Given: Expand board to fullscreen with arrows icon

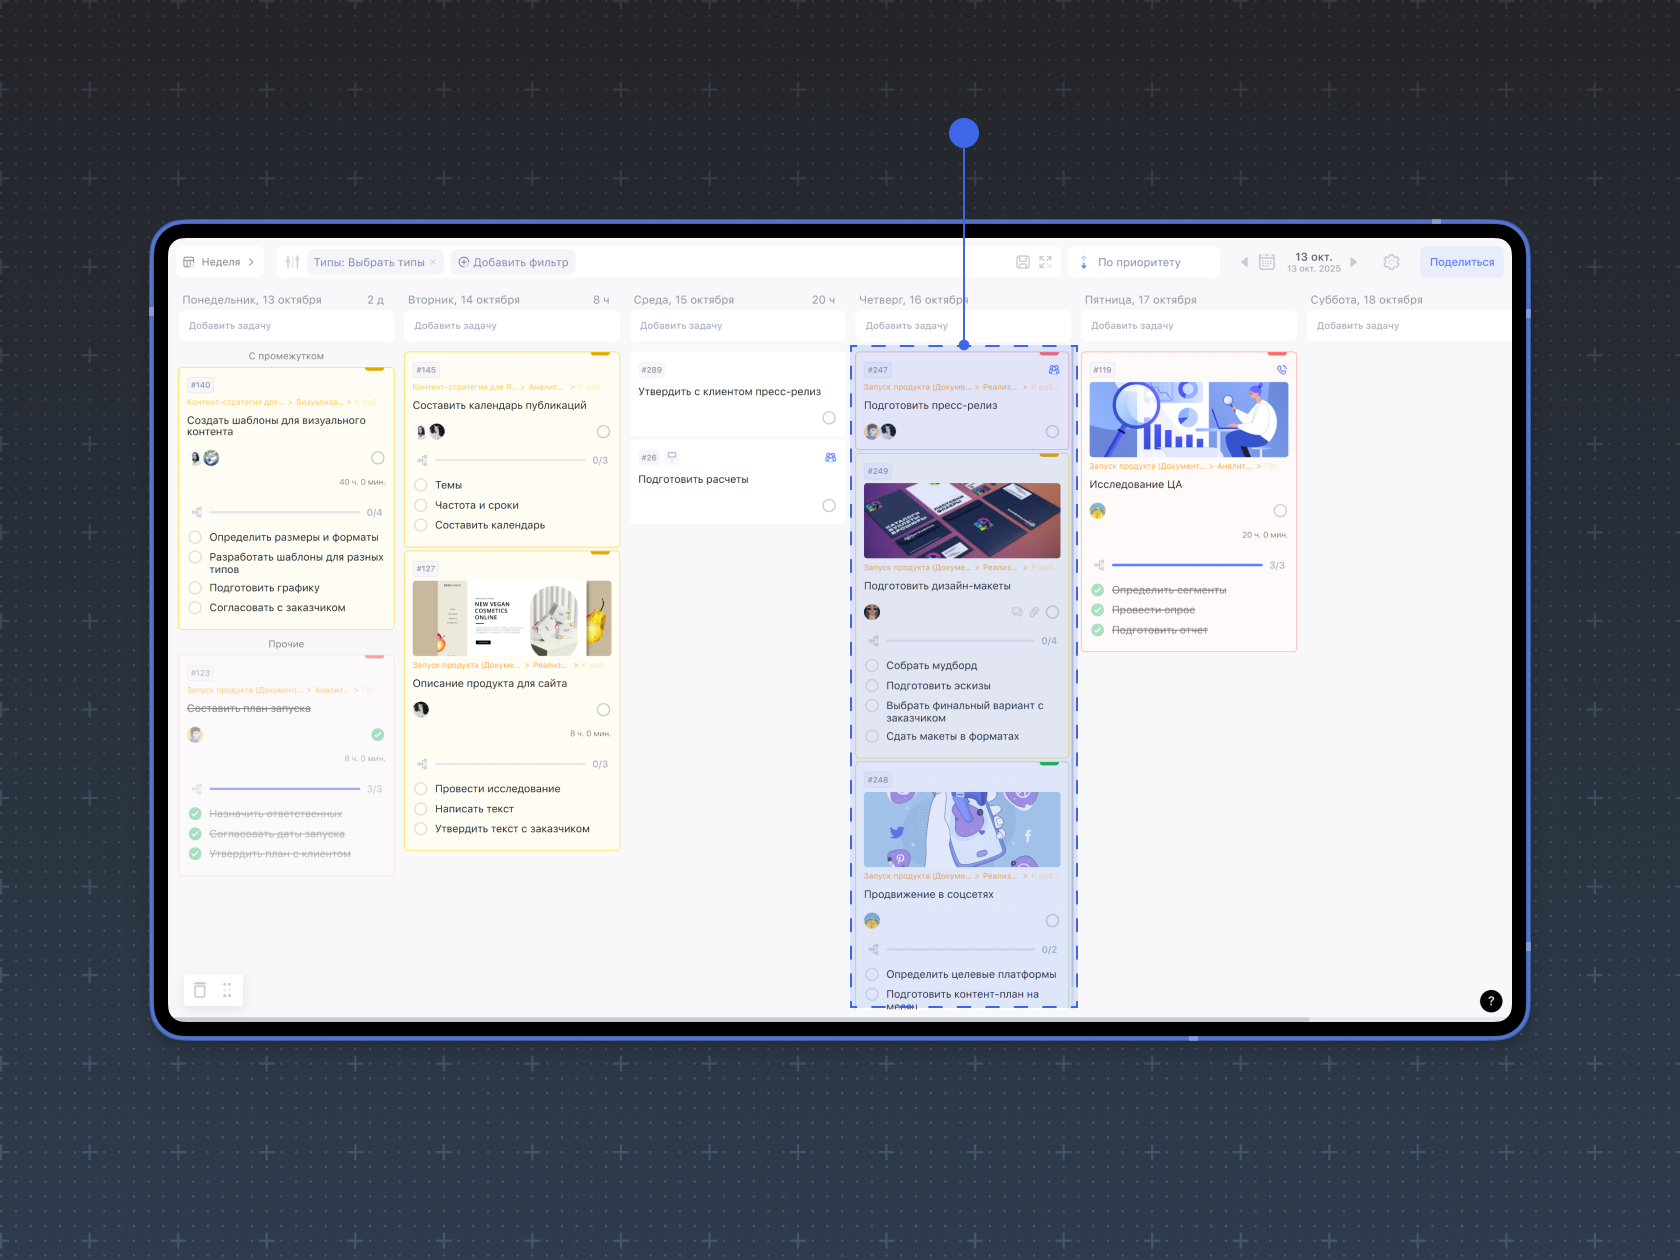Looking at the screenshot, I should pos(1045,262).
